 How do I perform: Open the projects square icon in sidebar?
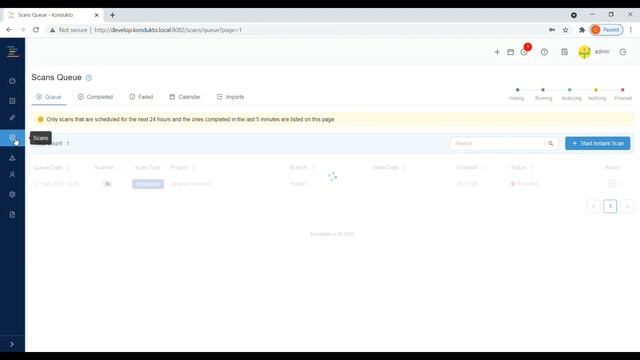click(12, 101)
